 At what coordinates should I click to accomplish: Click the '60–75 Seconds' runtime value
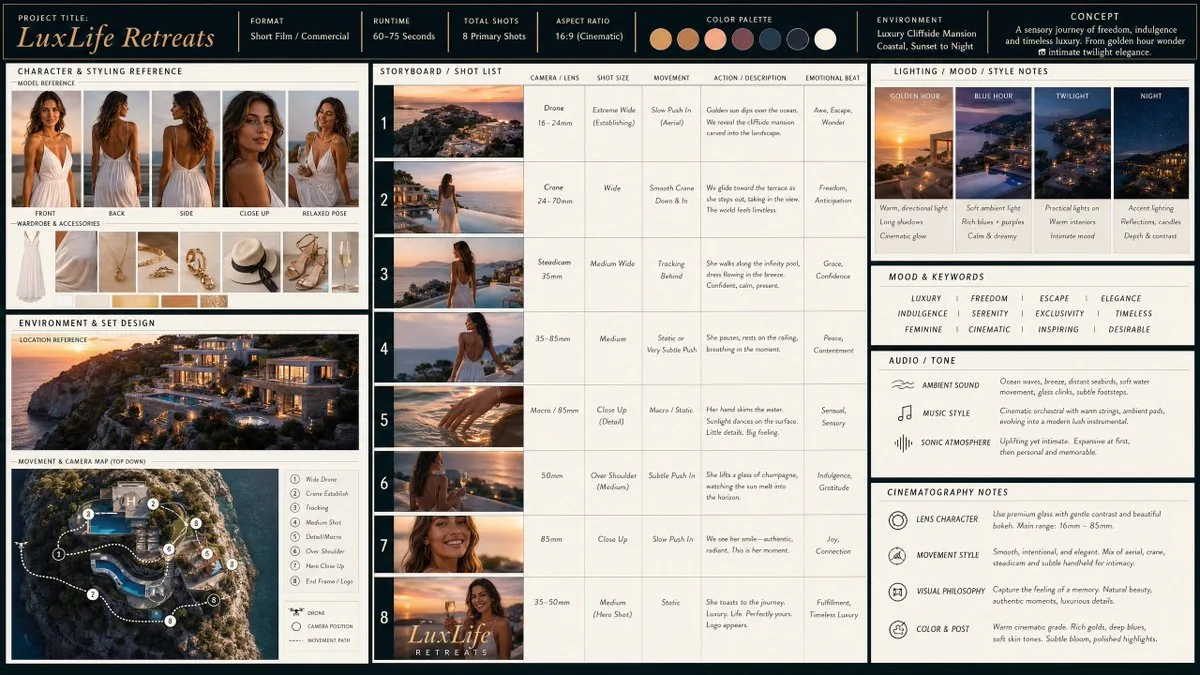(x=404, y=37)
